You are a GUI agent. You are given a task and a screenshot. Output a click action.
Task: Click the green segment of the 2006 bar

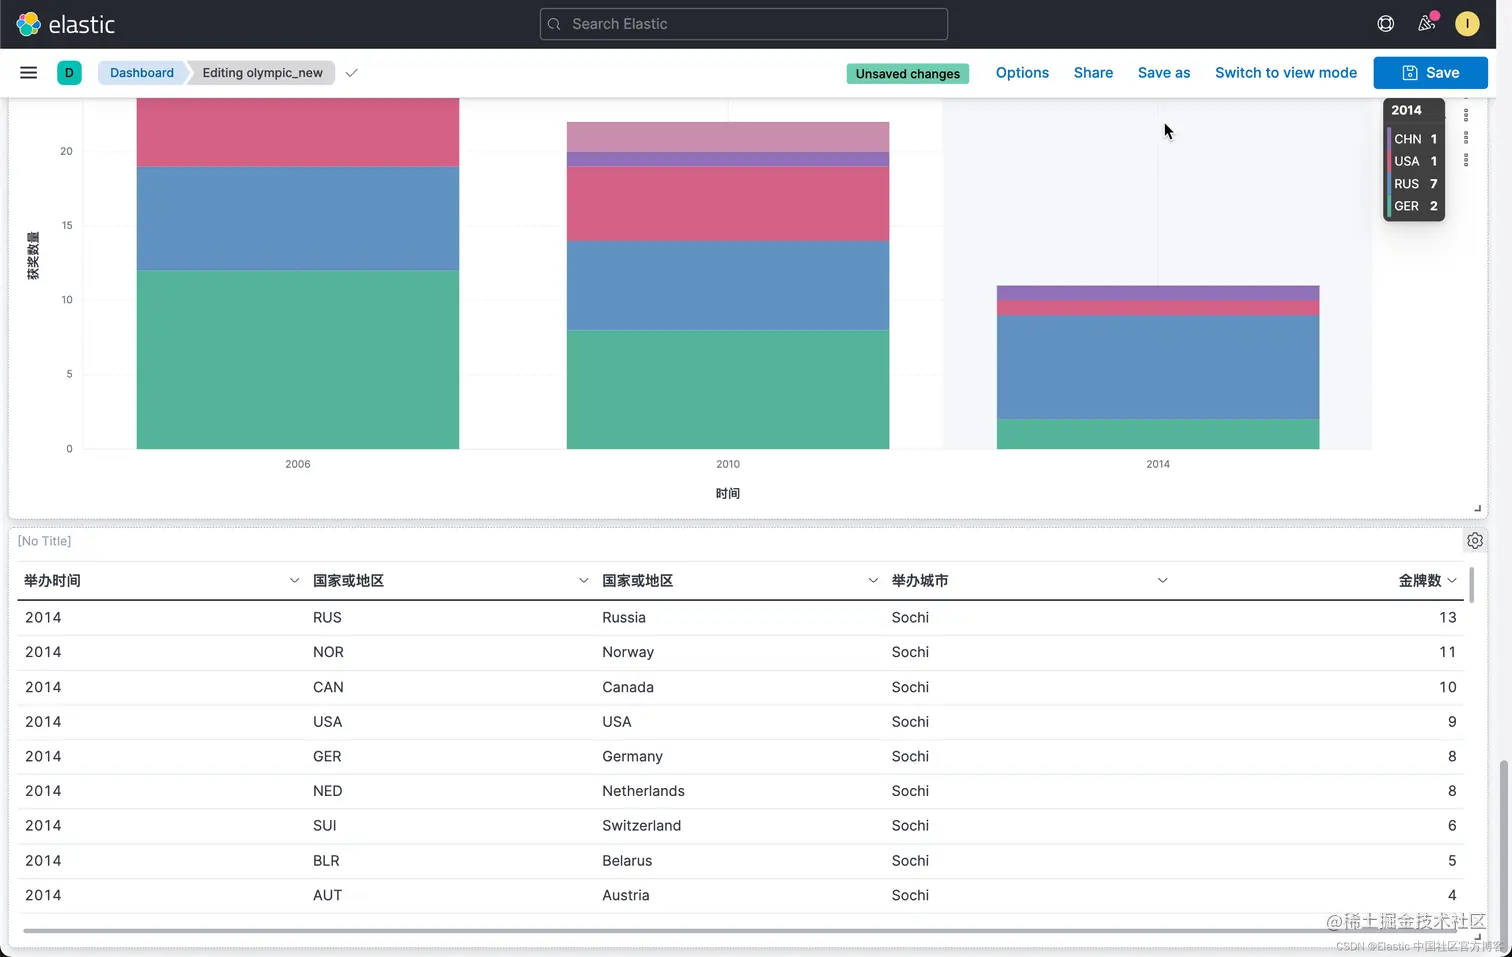[x=298, y=360]
